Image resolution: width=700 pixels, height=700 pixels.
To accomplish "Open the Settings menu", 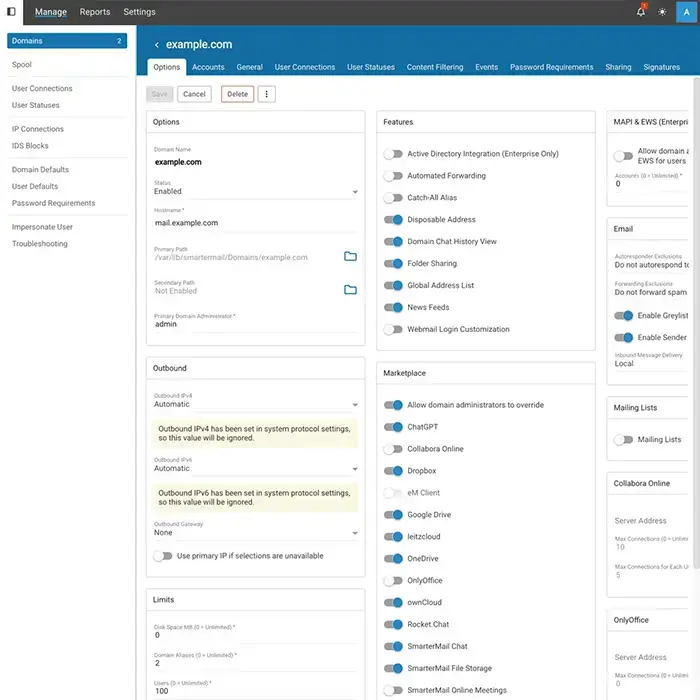I will [x=139, y=12].
